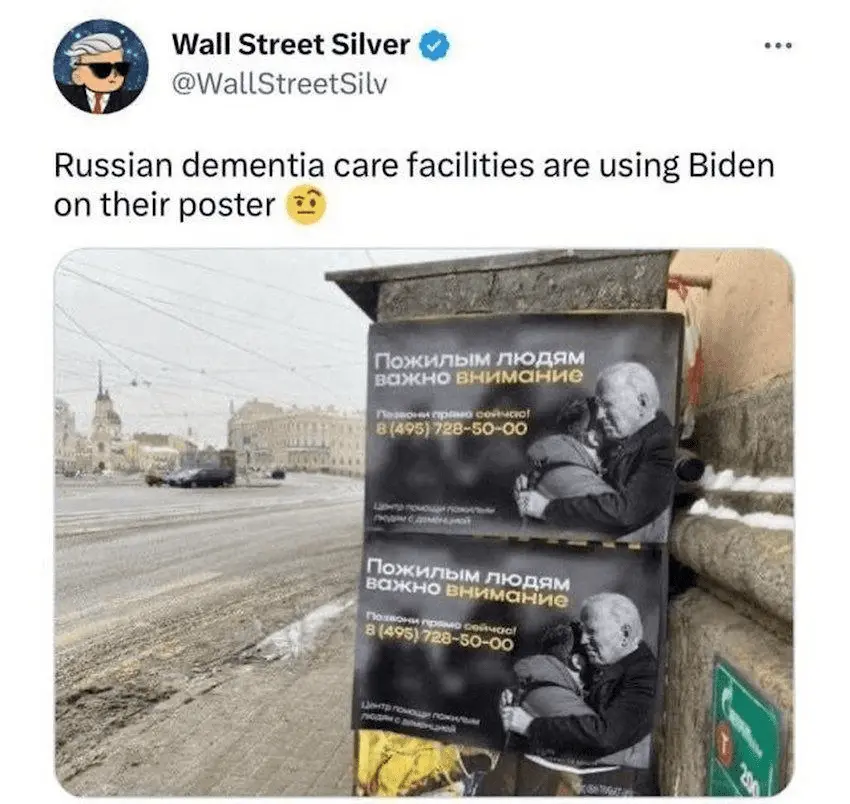Select the word Biden in tweet text

[x=731, y=166]
